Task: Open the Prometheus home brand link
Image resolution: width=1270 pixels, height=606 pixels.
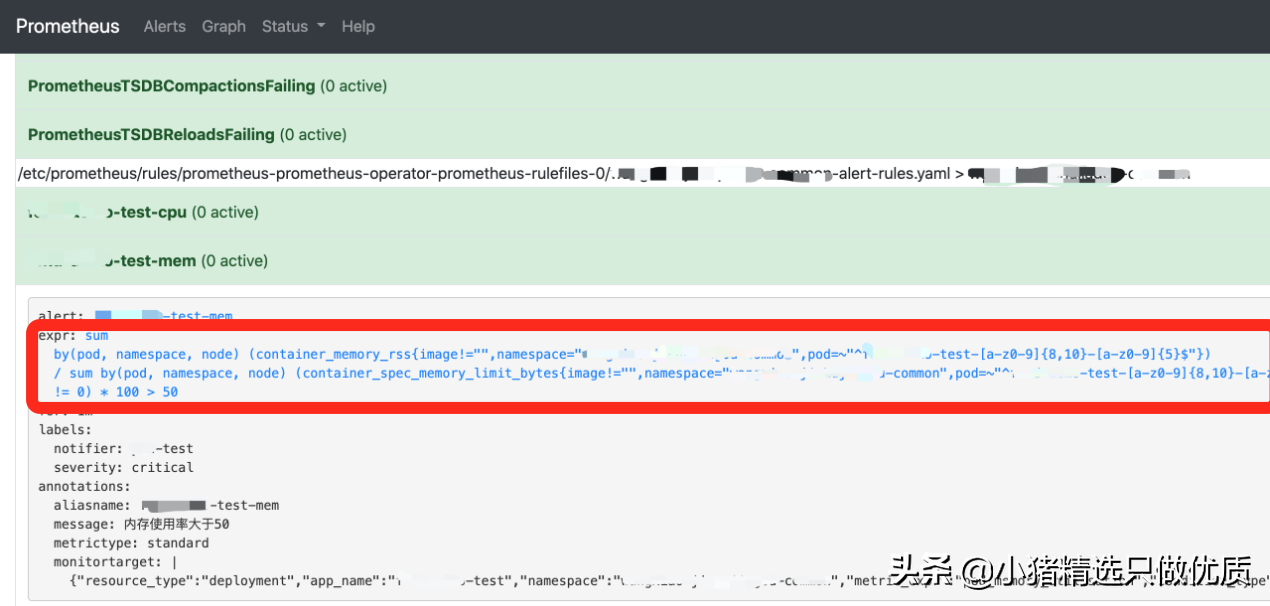Action: [67, 26]
